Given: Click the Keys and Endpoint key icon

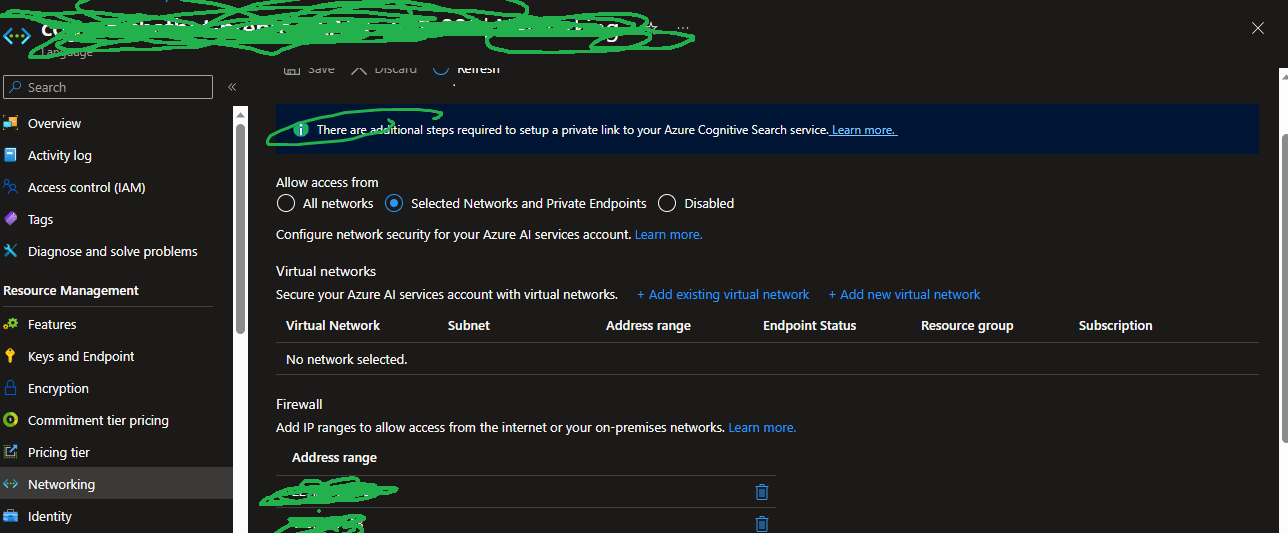Looking at the screenshot, I should click(x=11, y=356).
